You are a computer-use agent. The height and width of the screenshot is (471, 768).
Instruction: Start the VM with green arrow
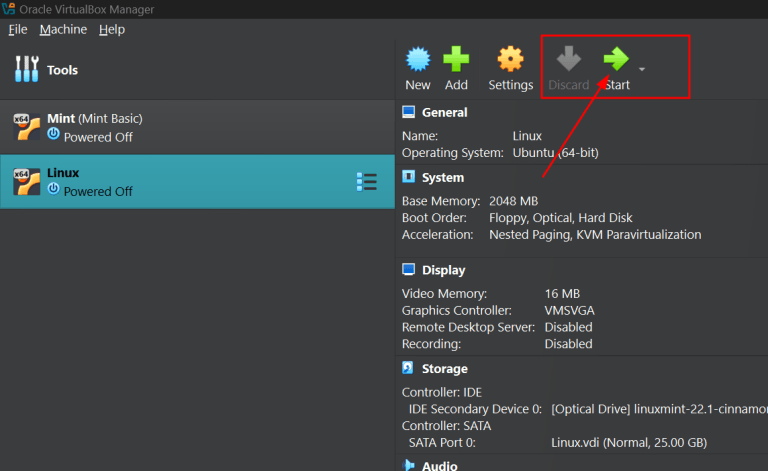(616, 61)
